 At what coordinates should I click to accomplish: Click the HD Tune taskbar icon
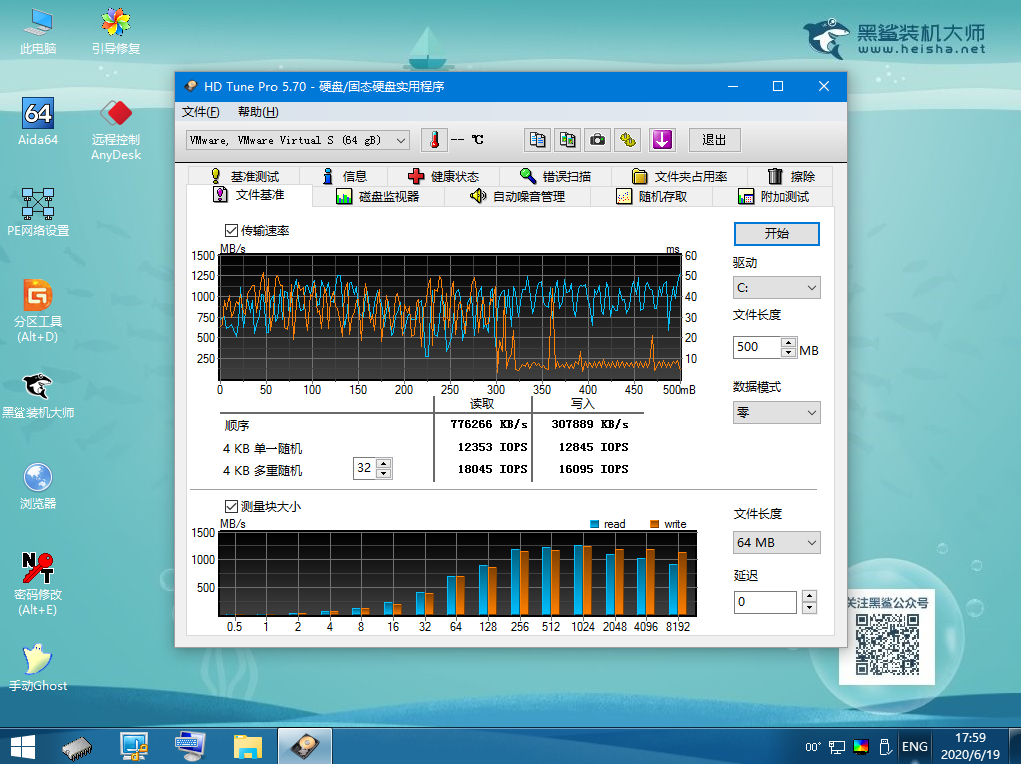point(305,746)
